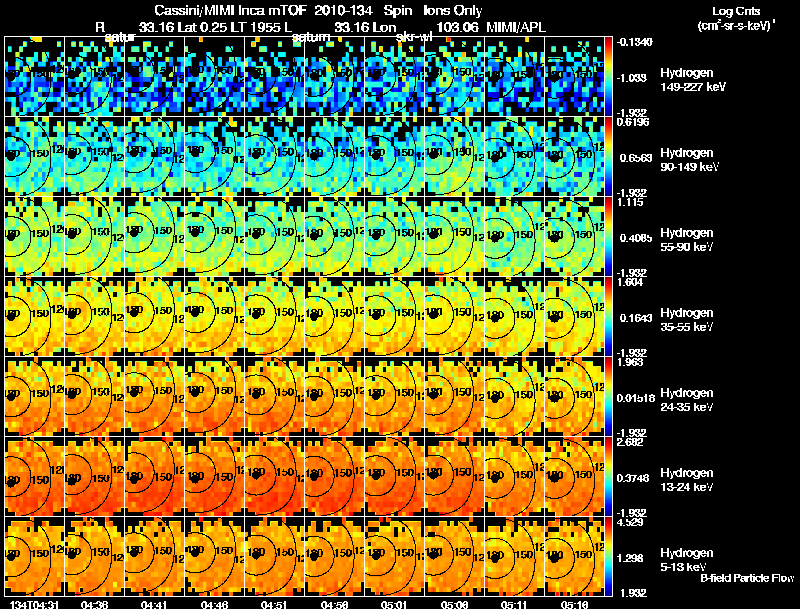
Task: Click the color bar beside Hydrogen 13-24 keV
Action: coord(608,477)
